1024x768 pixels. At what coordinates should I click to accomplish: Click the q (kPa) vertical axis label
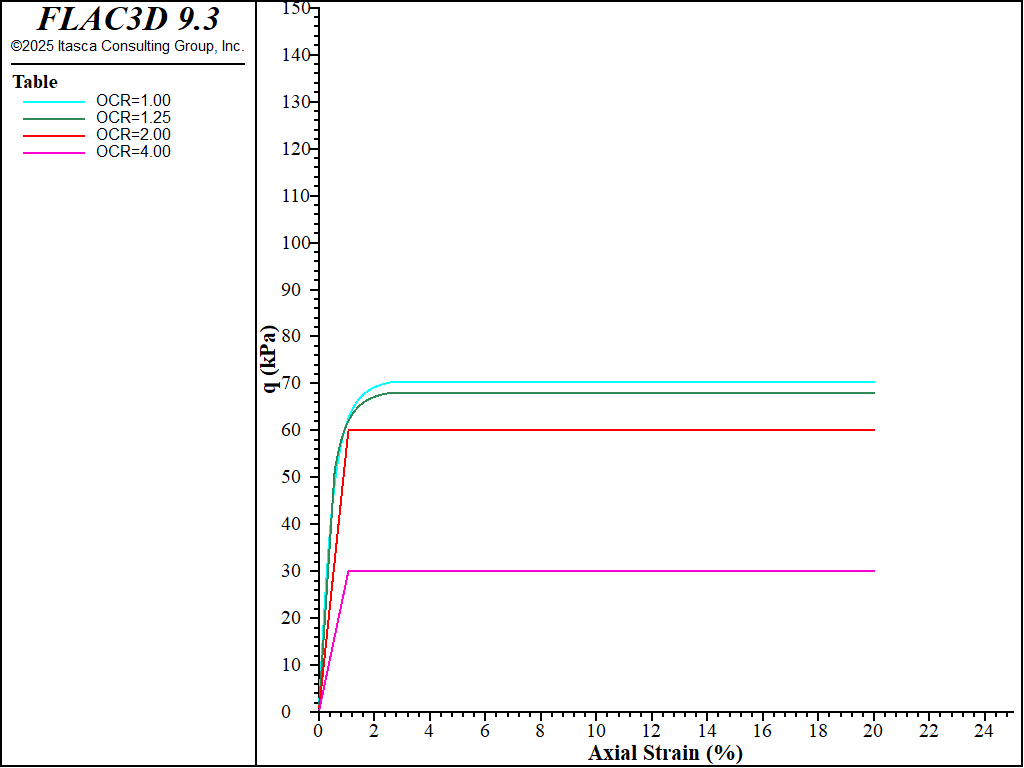point(270,358)
